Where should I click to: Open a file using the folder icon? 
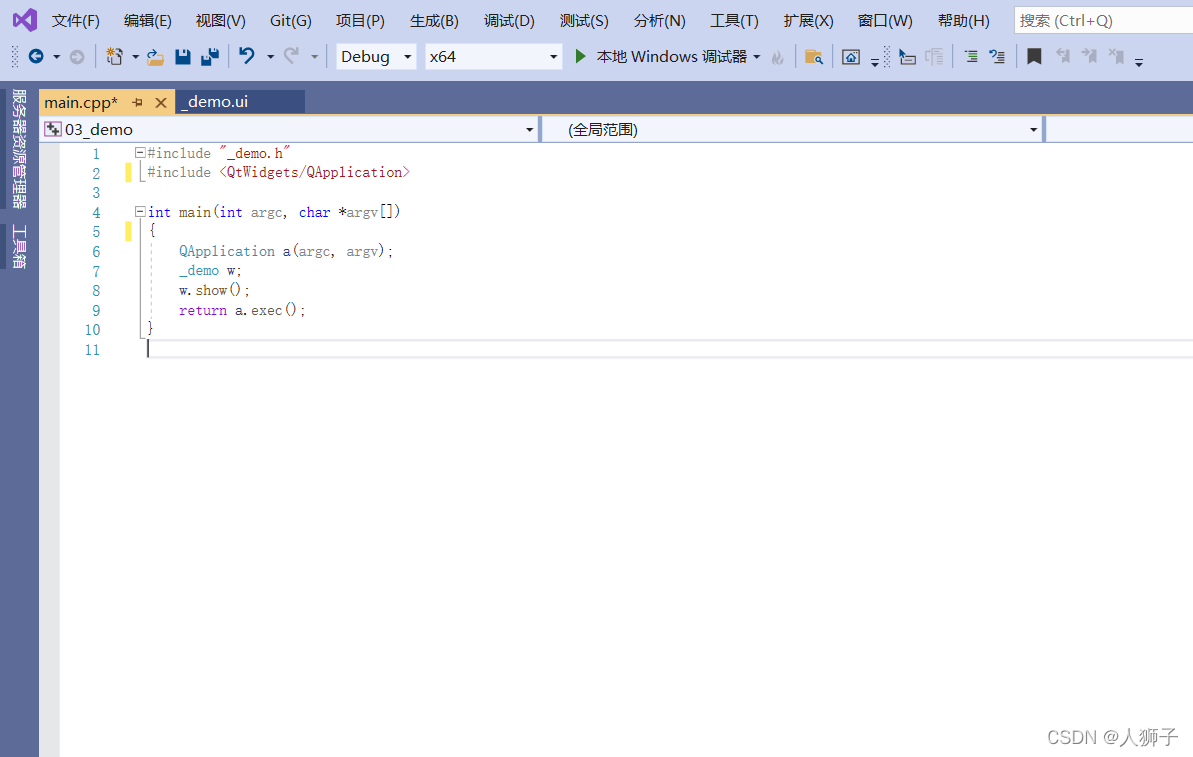click(x=155, y=57)
